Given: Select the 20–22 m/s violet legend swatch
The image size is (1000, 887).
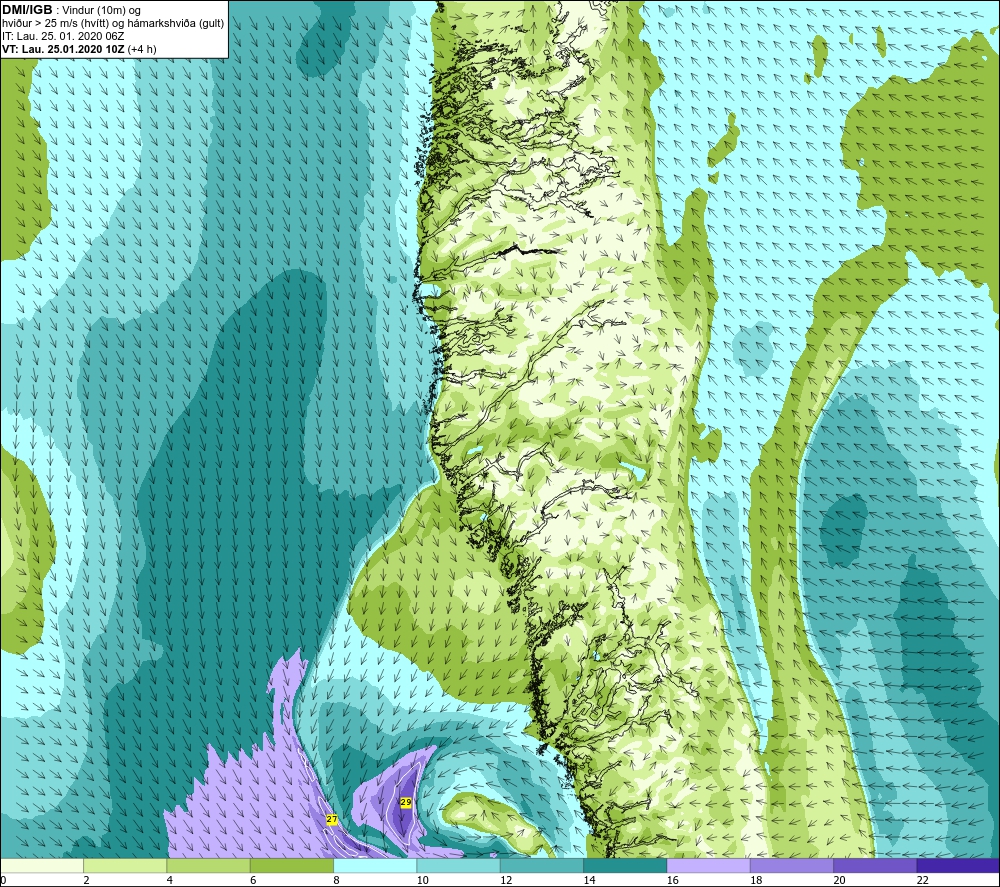Looking at the screenshot, I should click(x=875, y=866).
